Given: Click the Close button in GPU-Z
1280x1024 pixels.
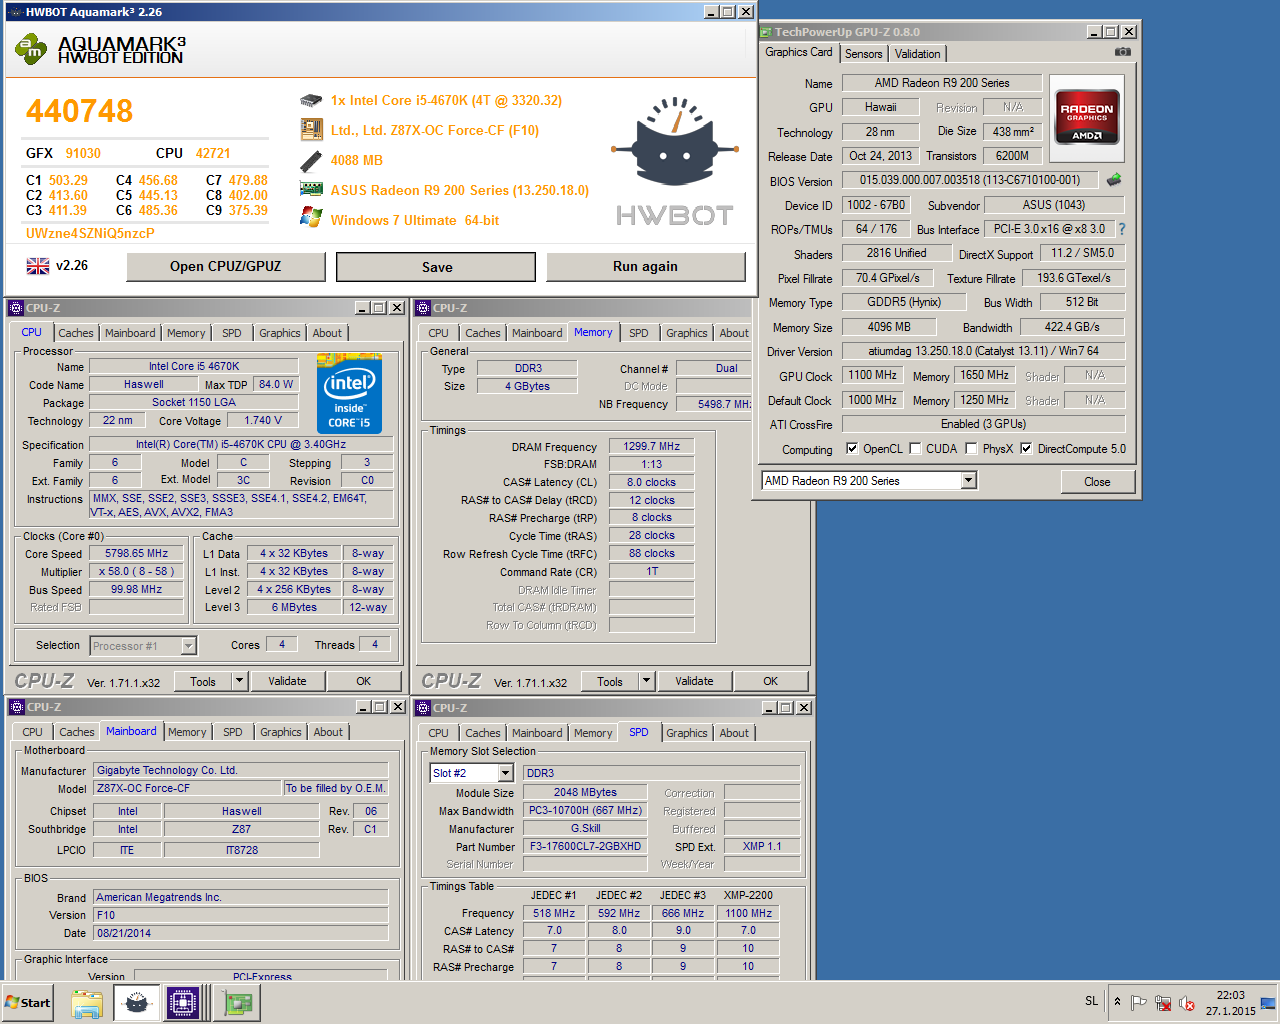Looking at the screenshot, I should point(1098,482).
